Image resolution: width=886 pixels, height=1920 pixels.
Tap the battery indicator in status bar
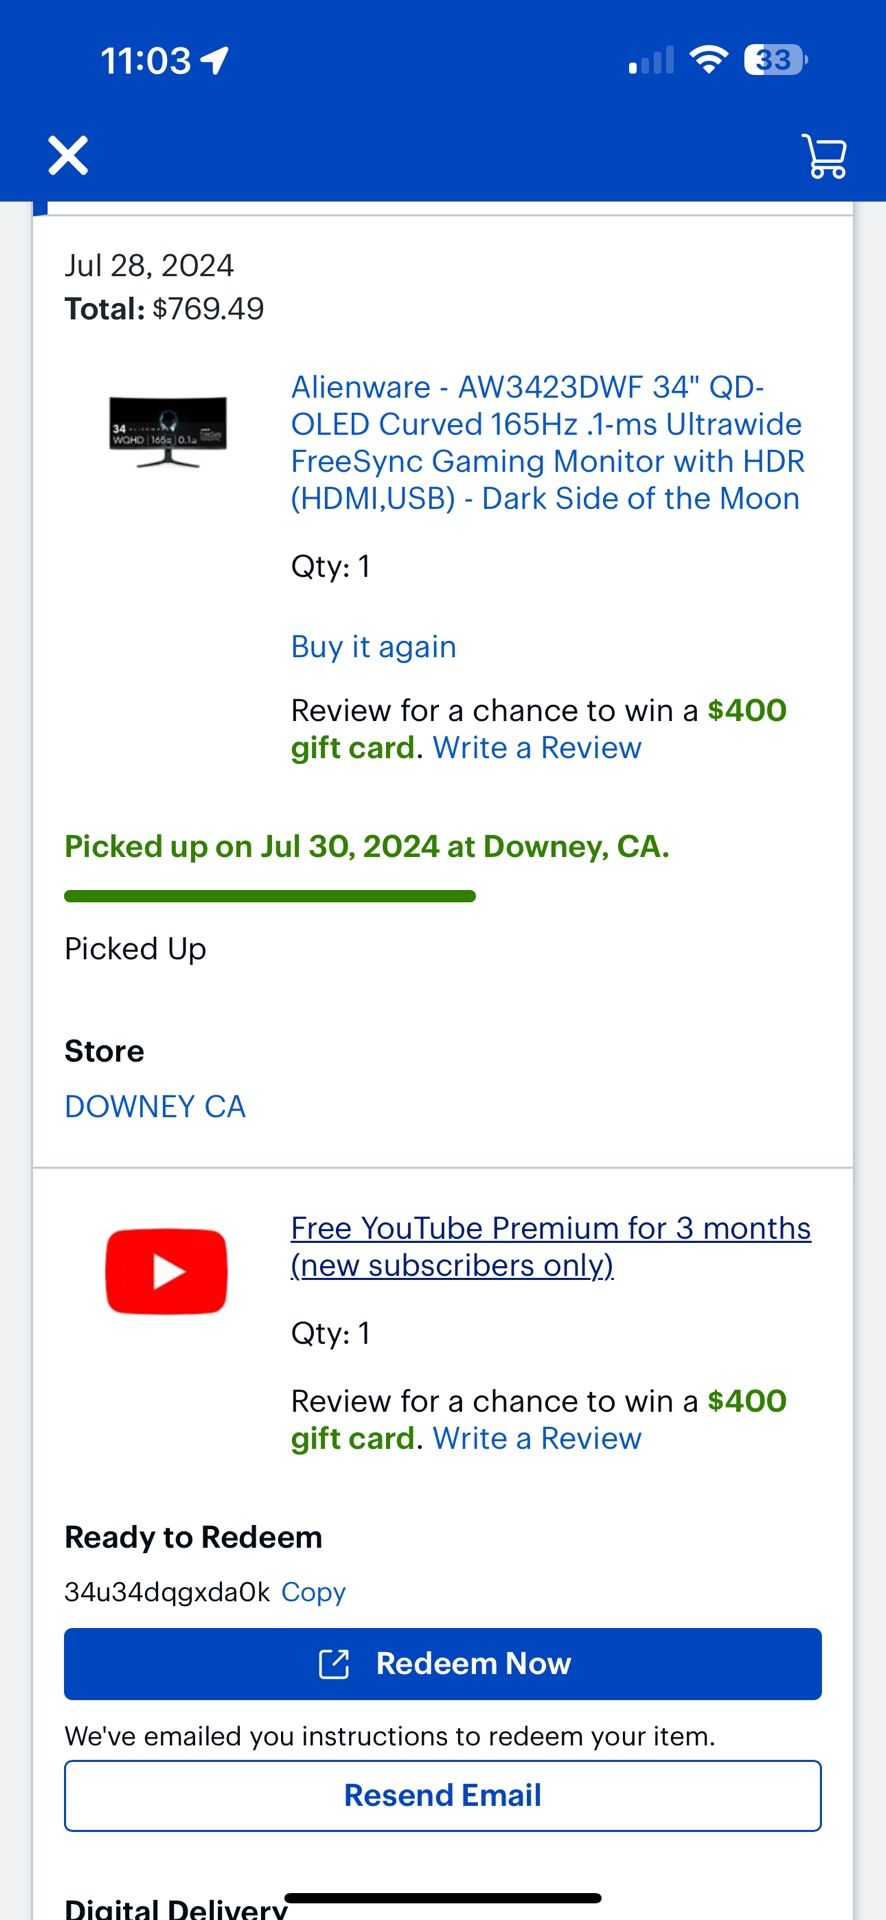pyautogui.click(x=775, y=60)
